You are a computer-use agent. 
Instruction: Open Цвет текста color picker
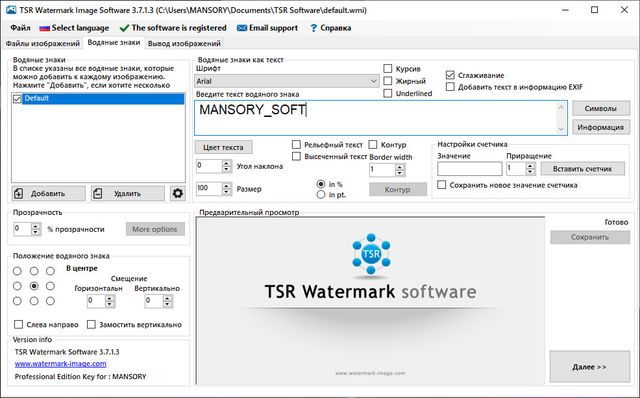pyautogui.click(x=223, y=147)
